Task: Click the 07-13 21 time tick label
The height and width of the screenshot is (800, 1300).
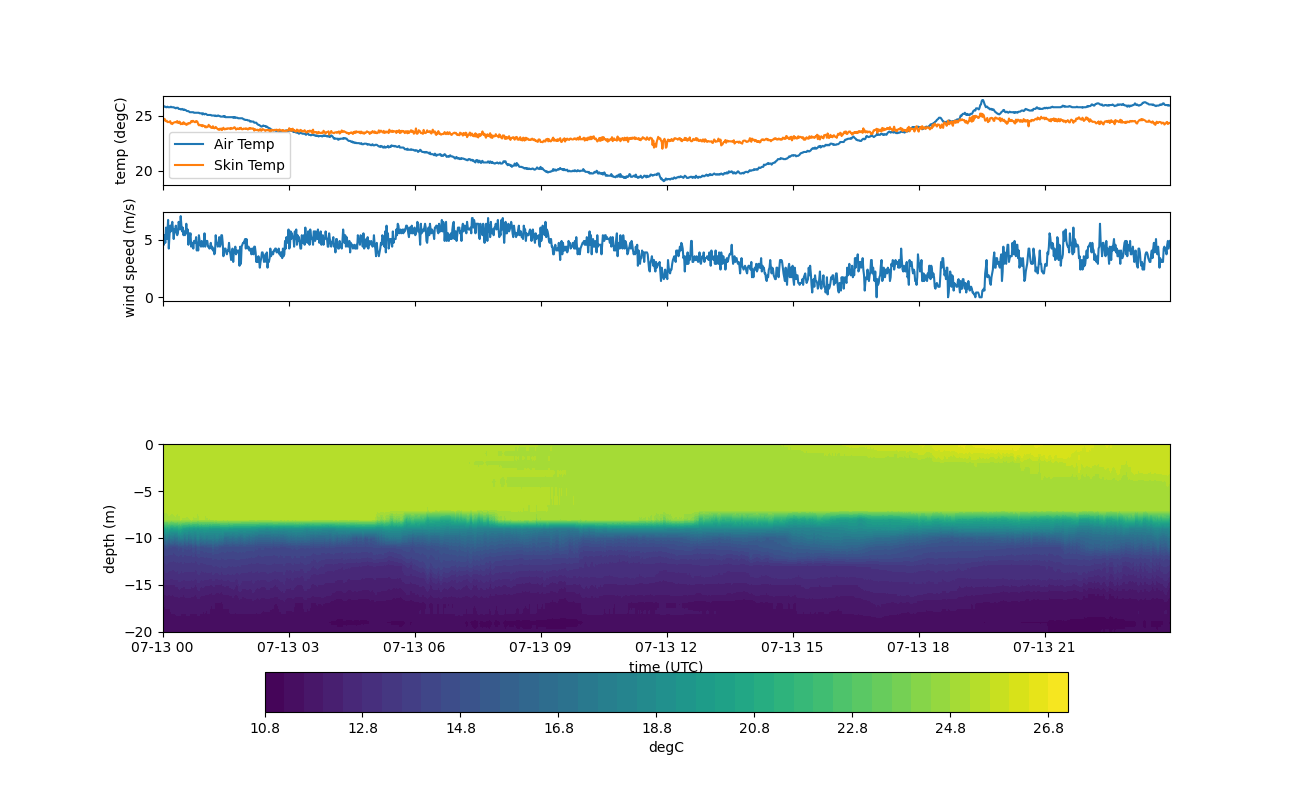Action: [x=1045, y=647]
